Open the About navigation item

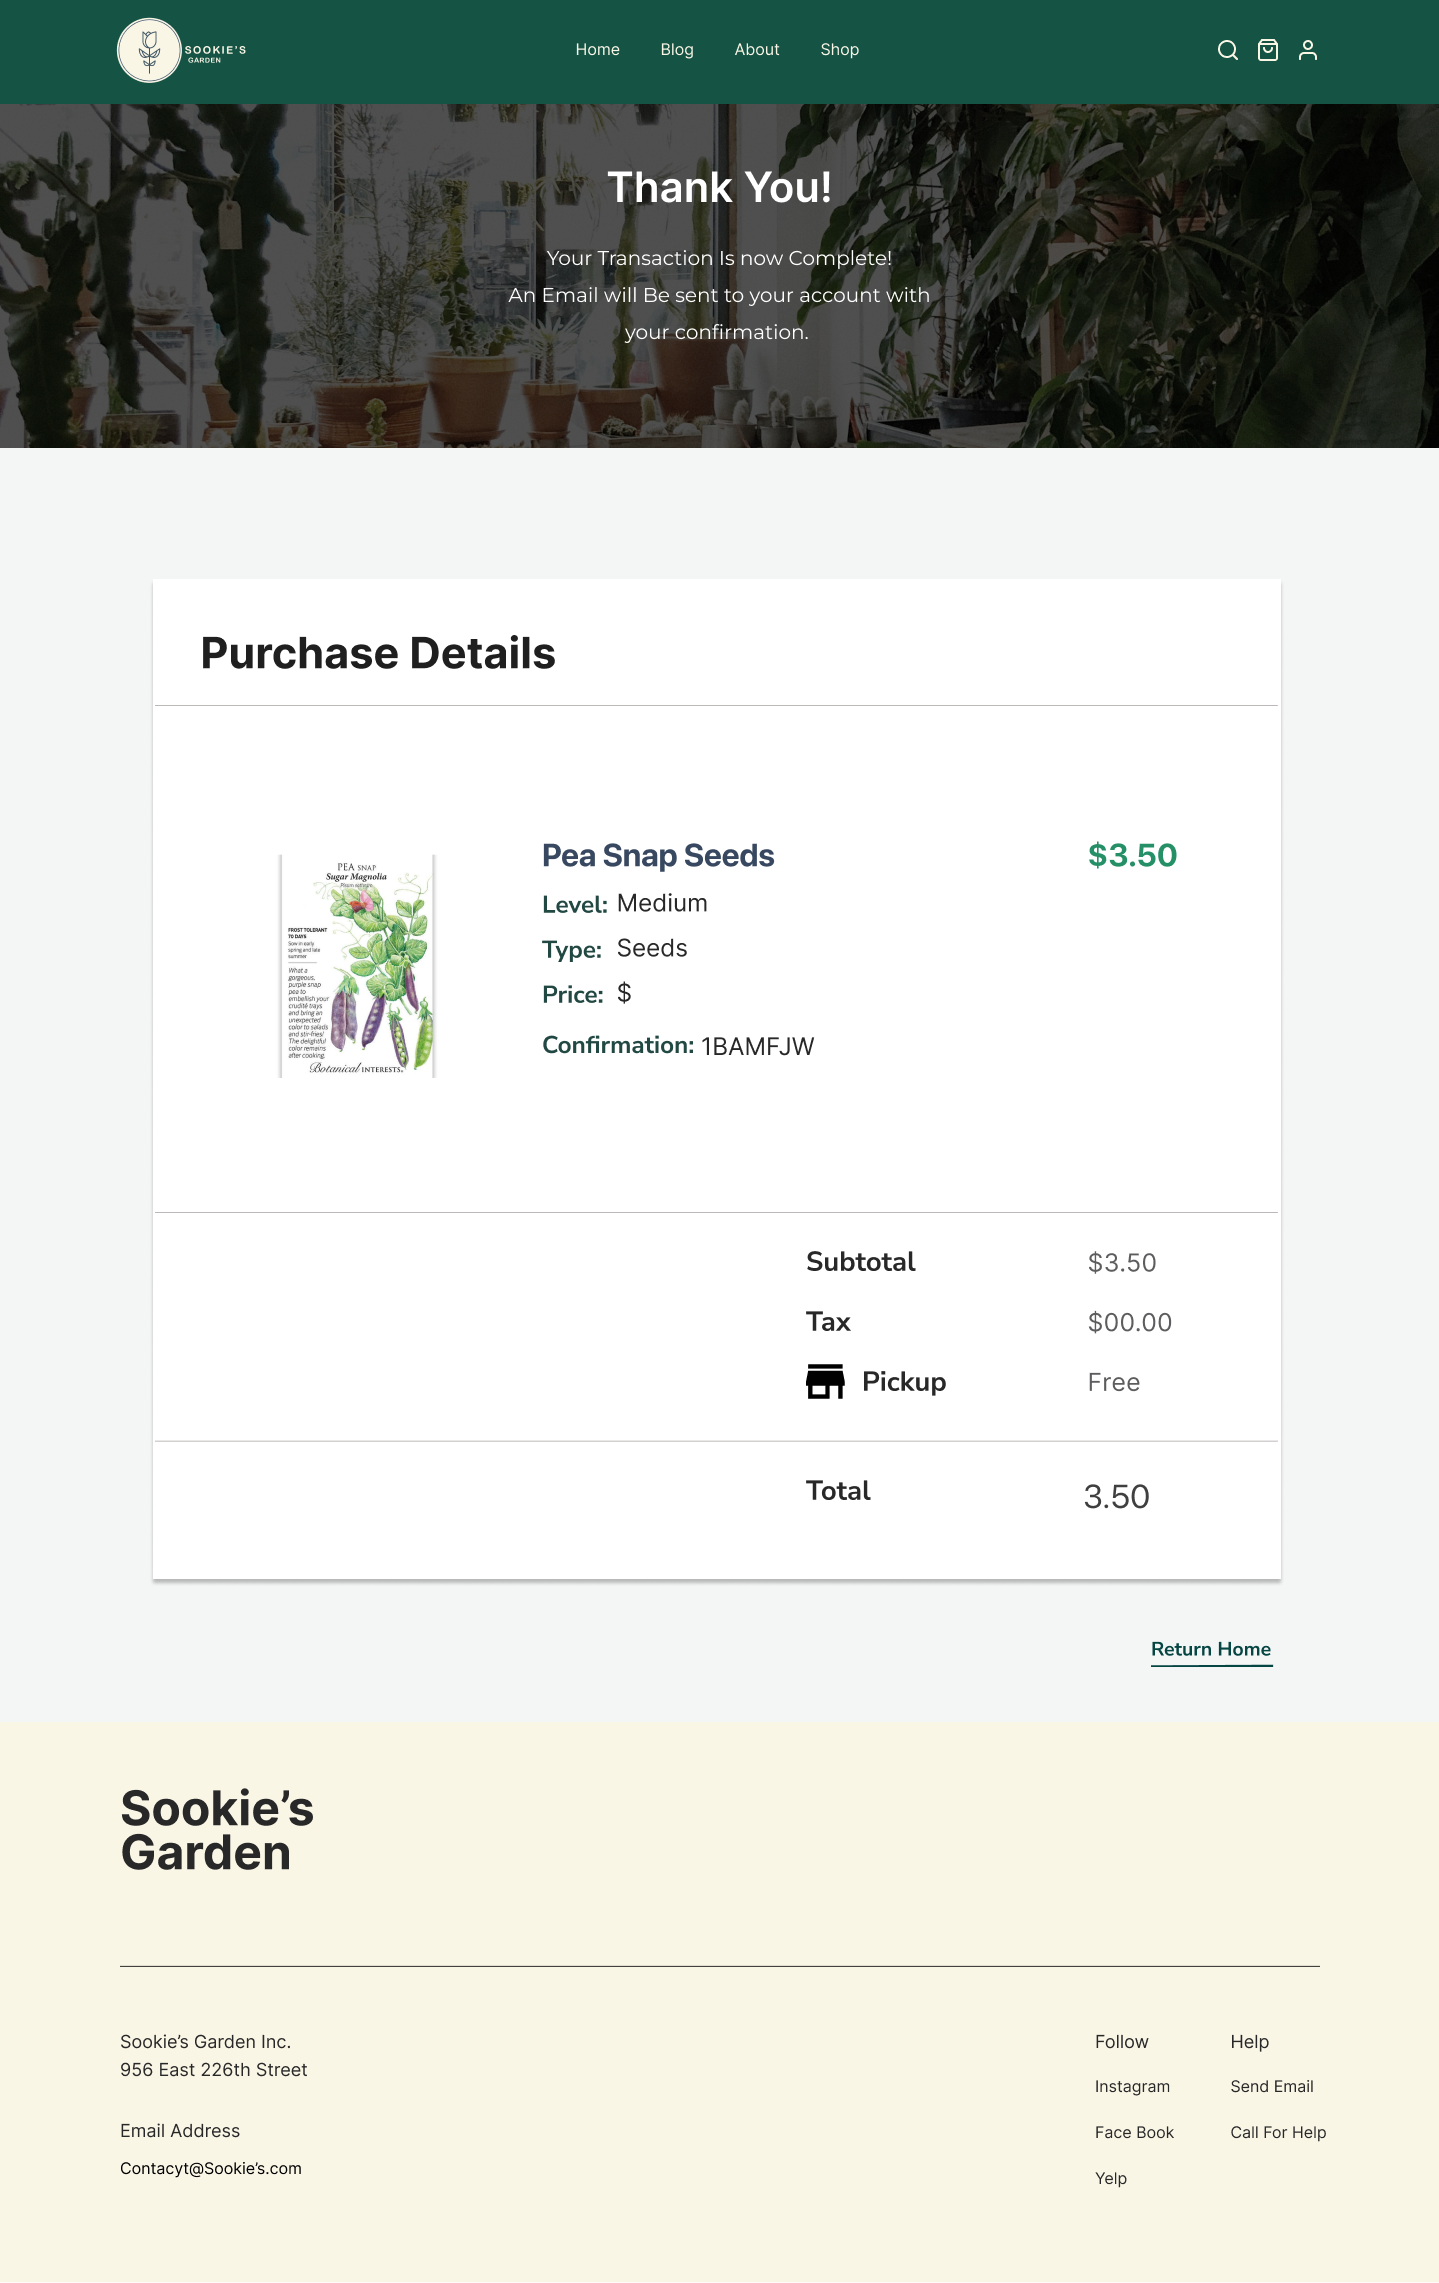[756, 50]
